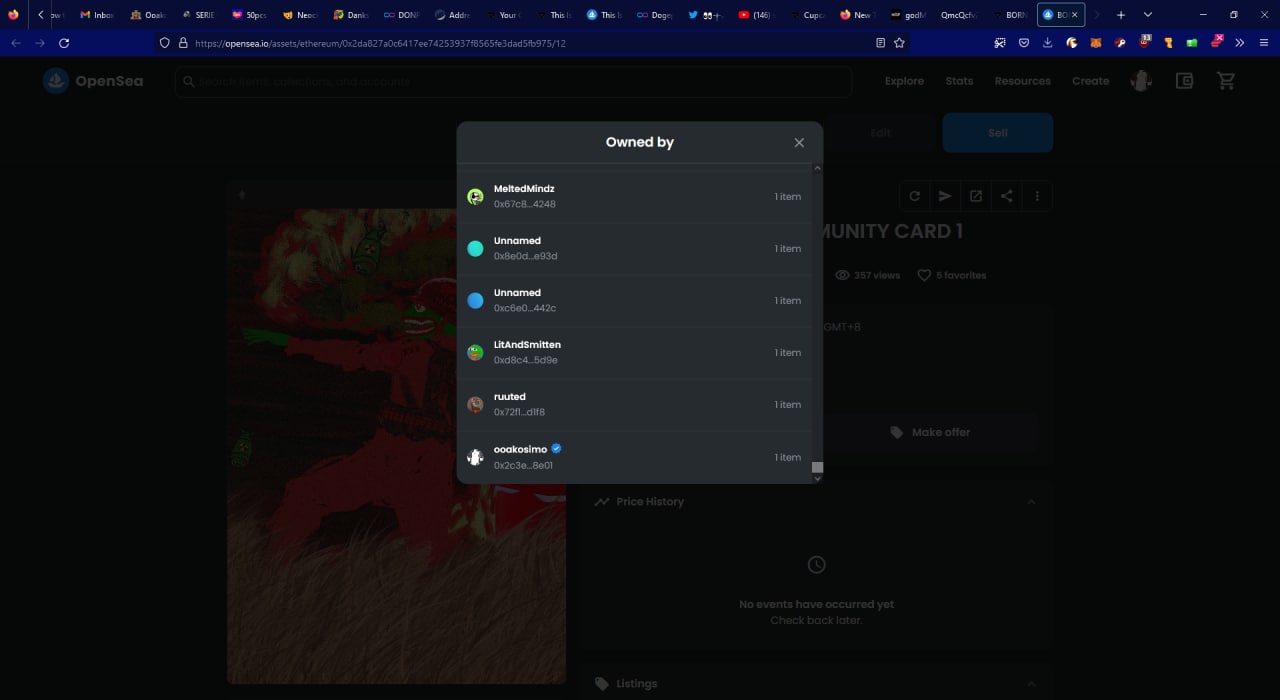Click the owners list scroll-up arrow
Screen dimensions: 1280x700
click(x=817, y=168)
